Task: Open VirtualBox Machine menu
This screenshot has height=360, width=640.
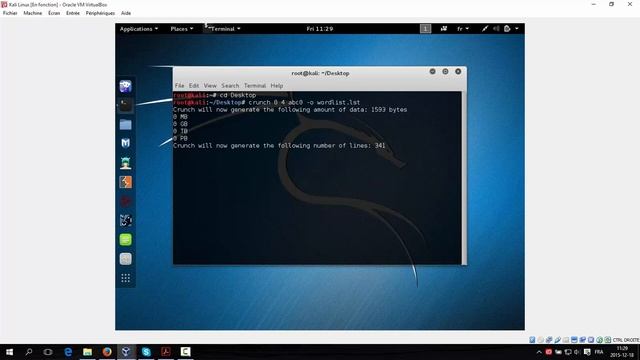Action: click(33, 13)
